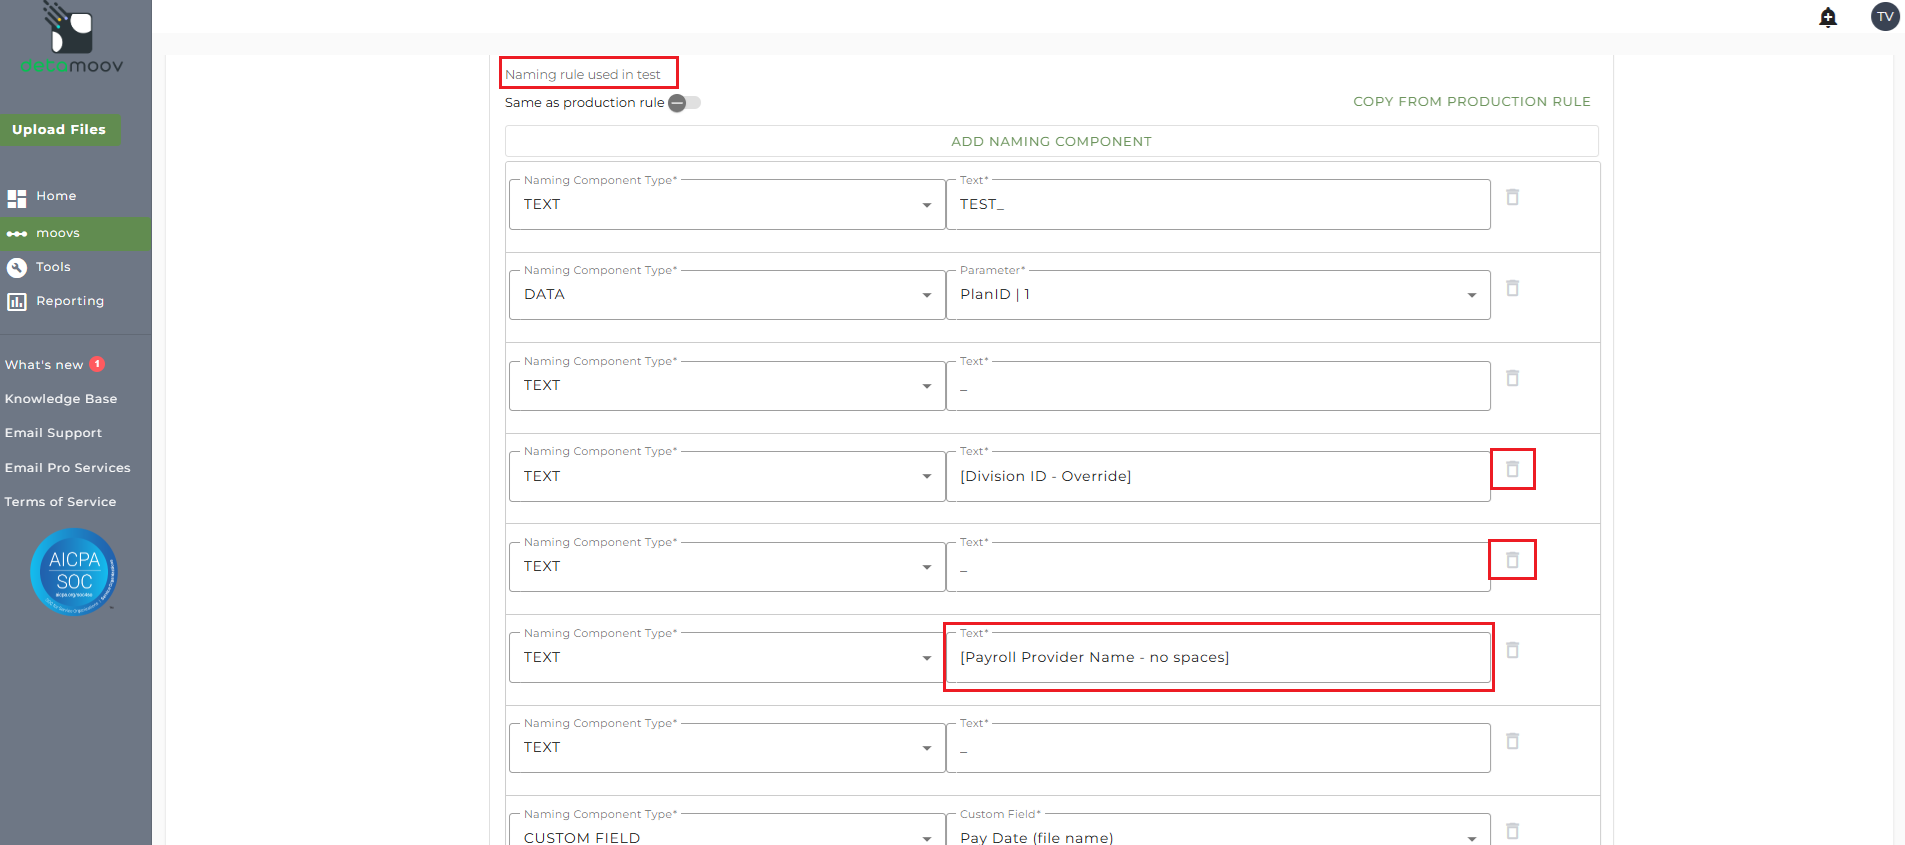This screenshot has height=845, width=1905.
Task: Delete the PlanID data naming component
Action: point(1512,288)
